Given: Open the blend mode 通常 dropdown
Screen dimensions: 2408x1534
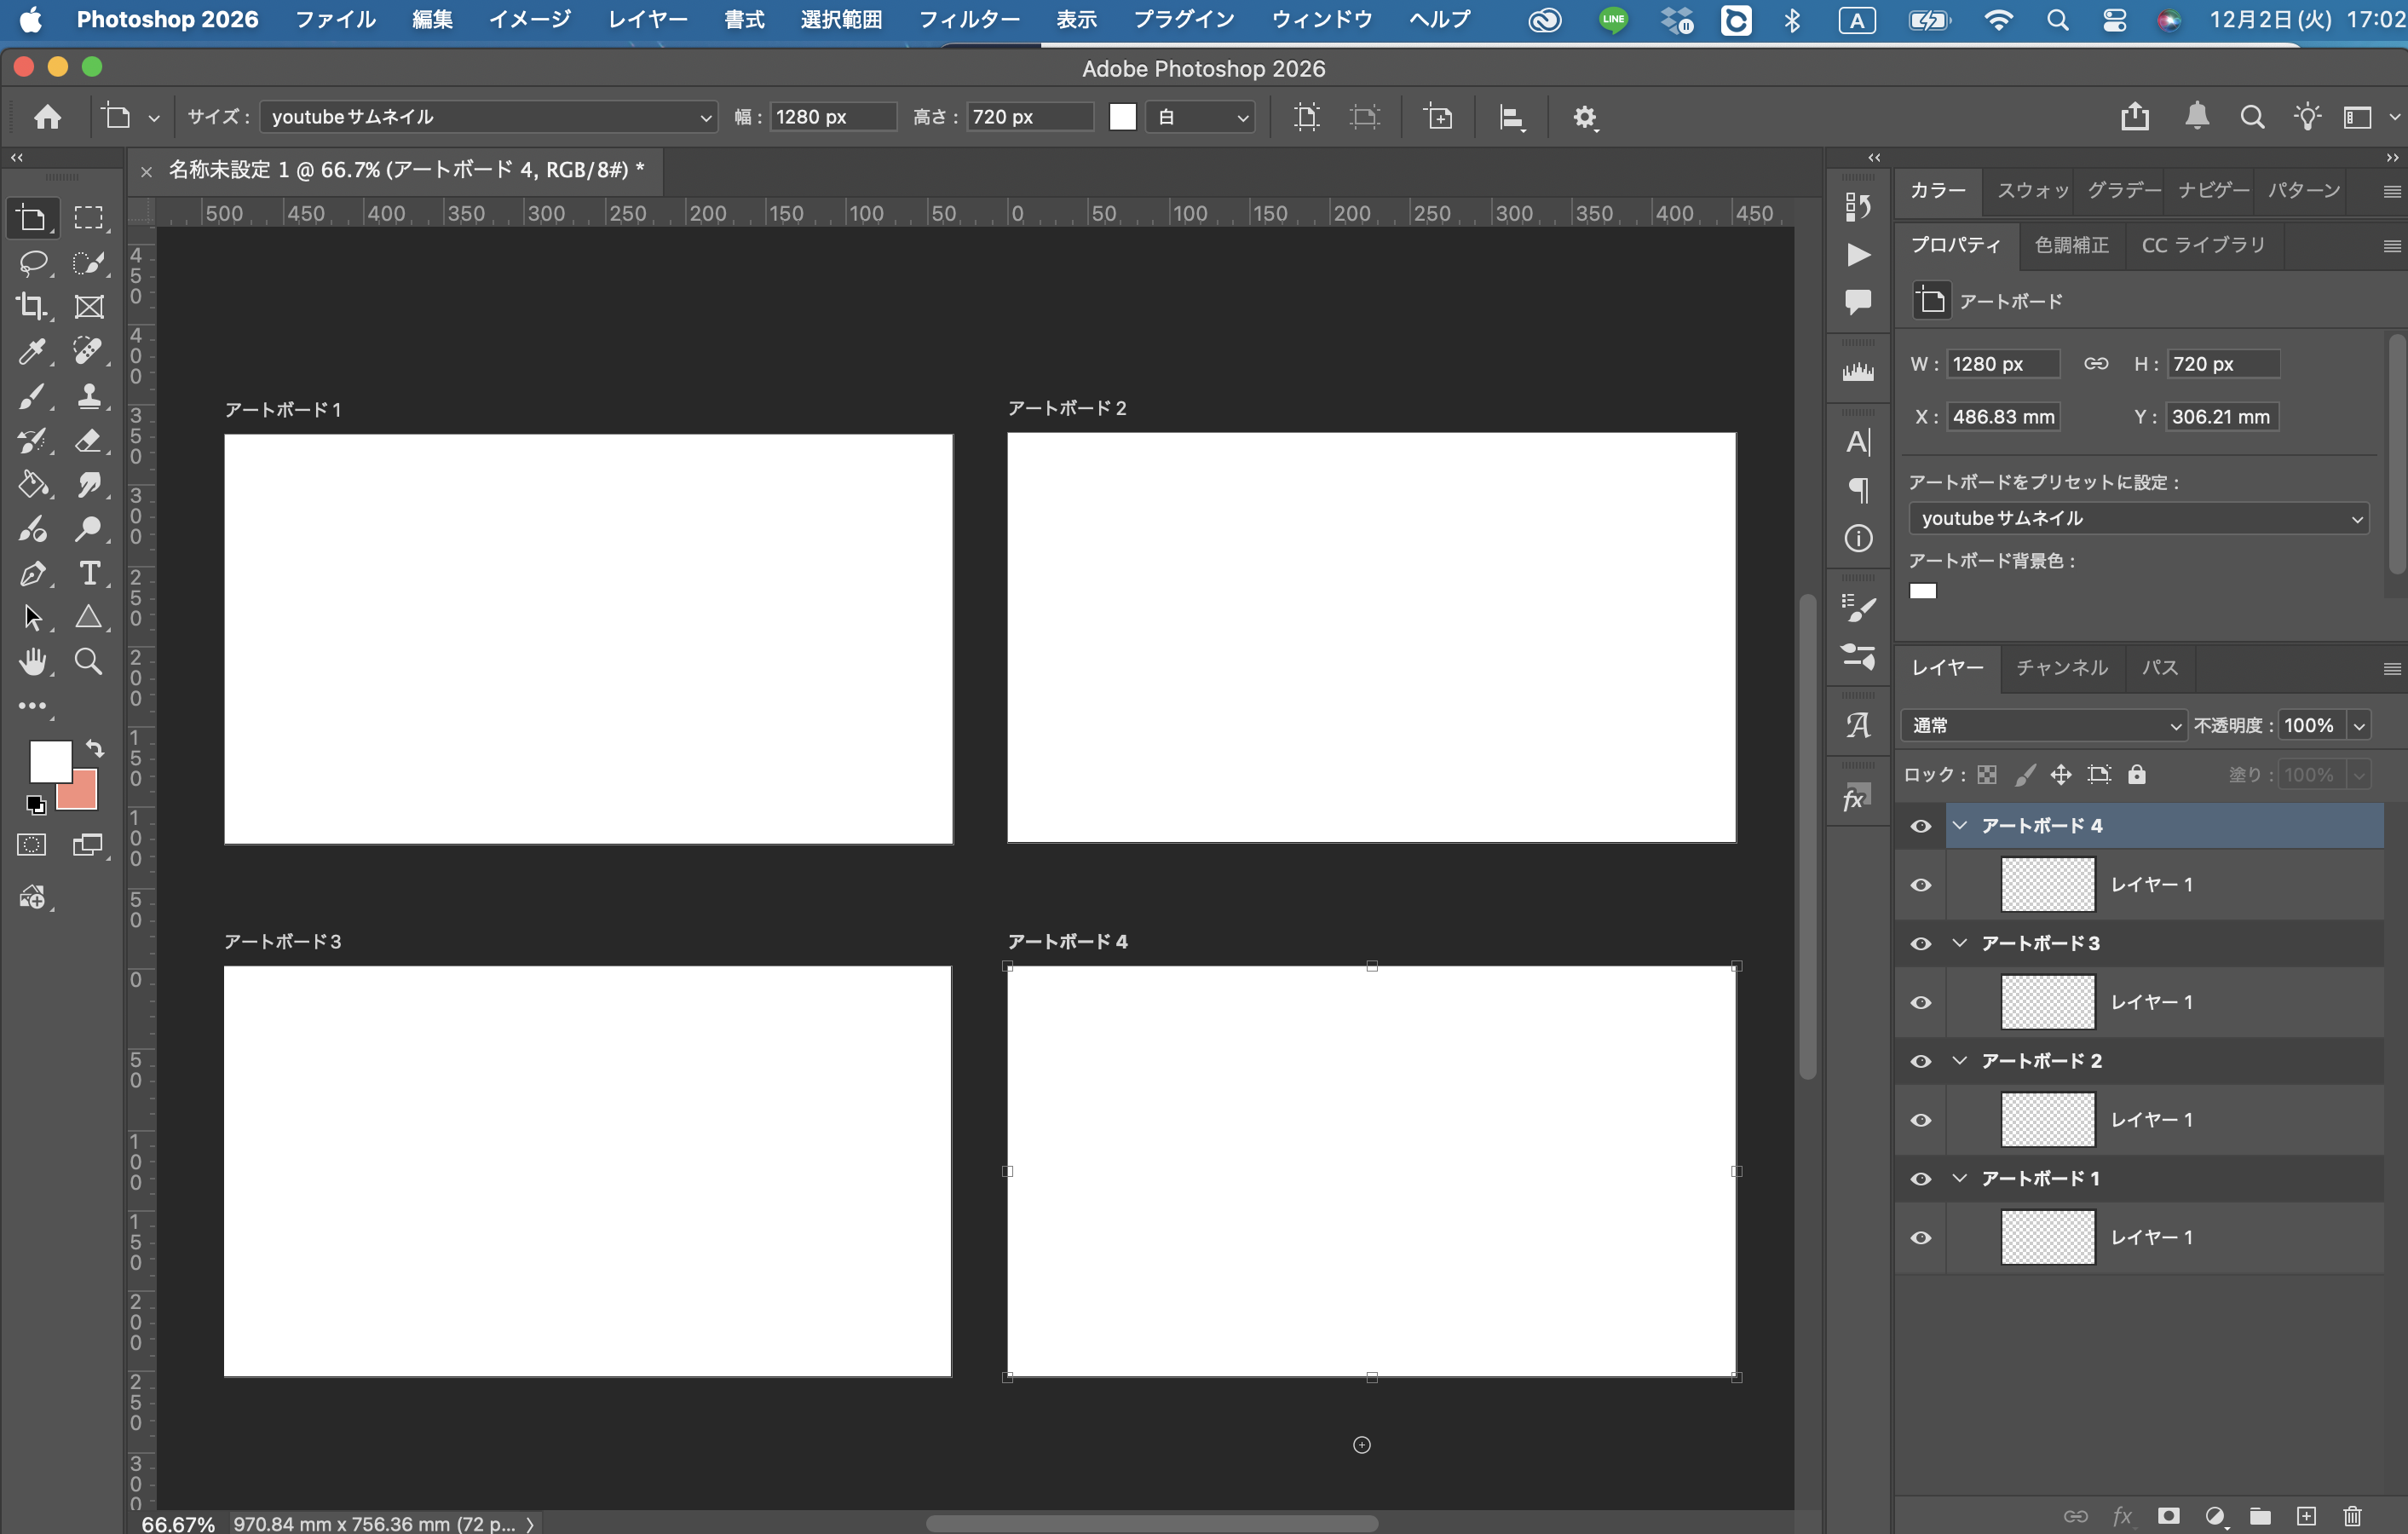Looking at the screenshot, I should pyautogui.click(x=2044, y=725).
